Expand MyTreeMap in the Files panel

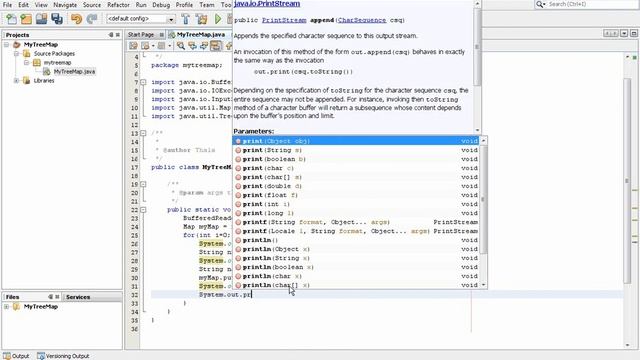point(7,306)
